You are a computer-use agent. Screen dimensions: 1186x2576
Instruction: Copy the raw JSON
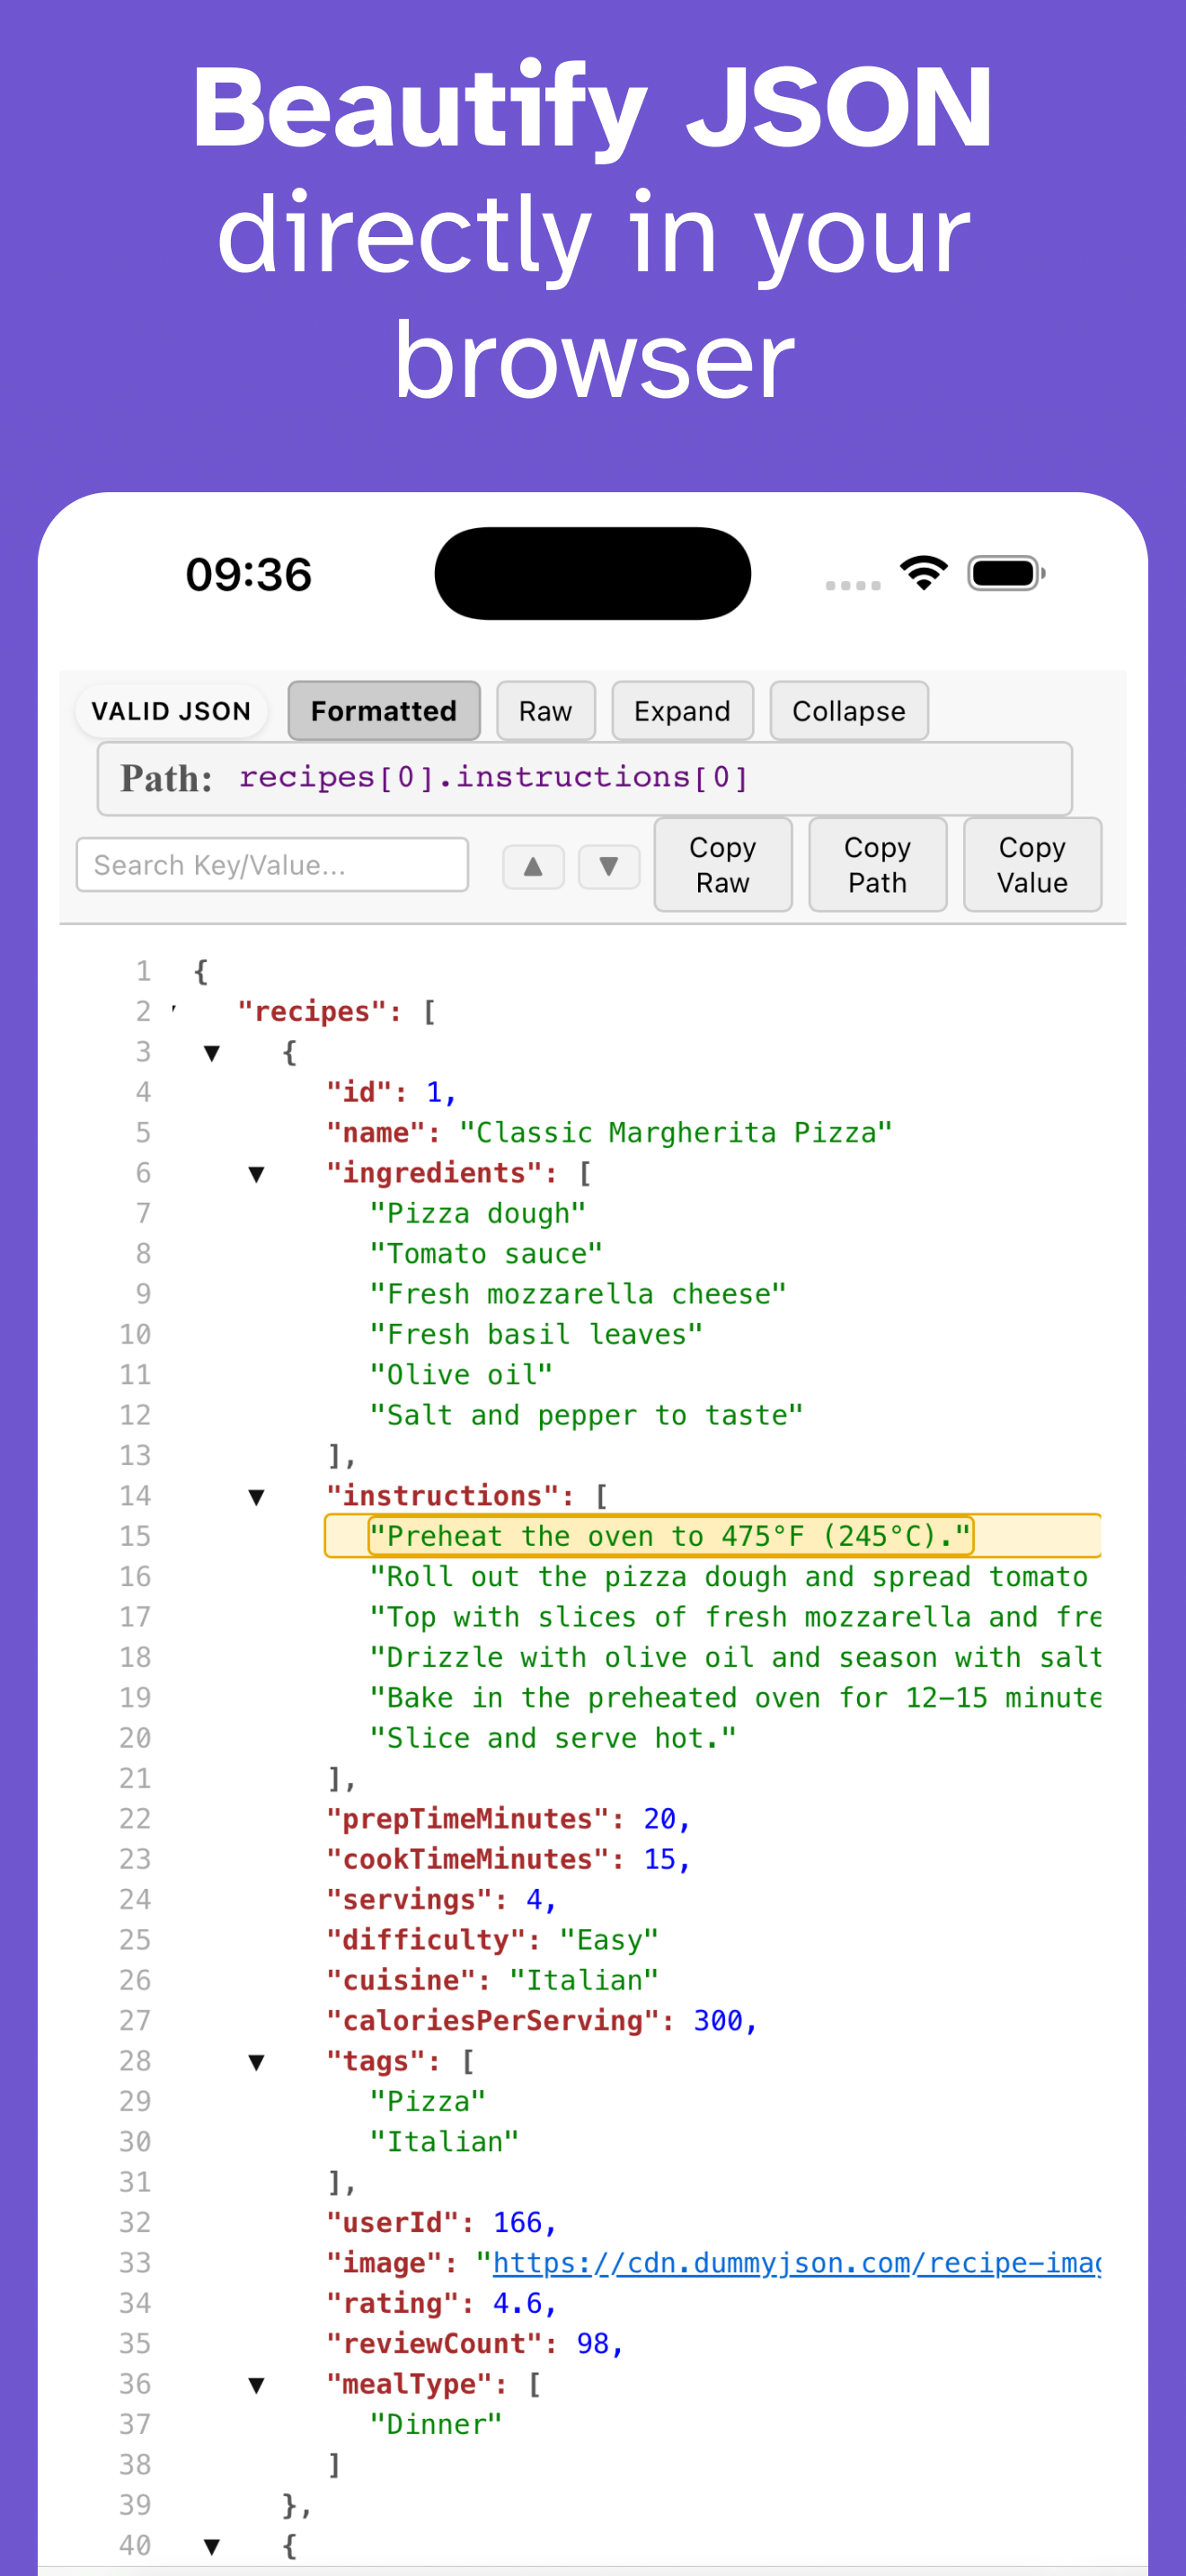click(723, 865)
